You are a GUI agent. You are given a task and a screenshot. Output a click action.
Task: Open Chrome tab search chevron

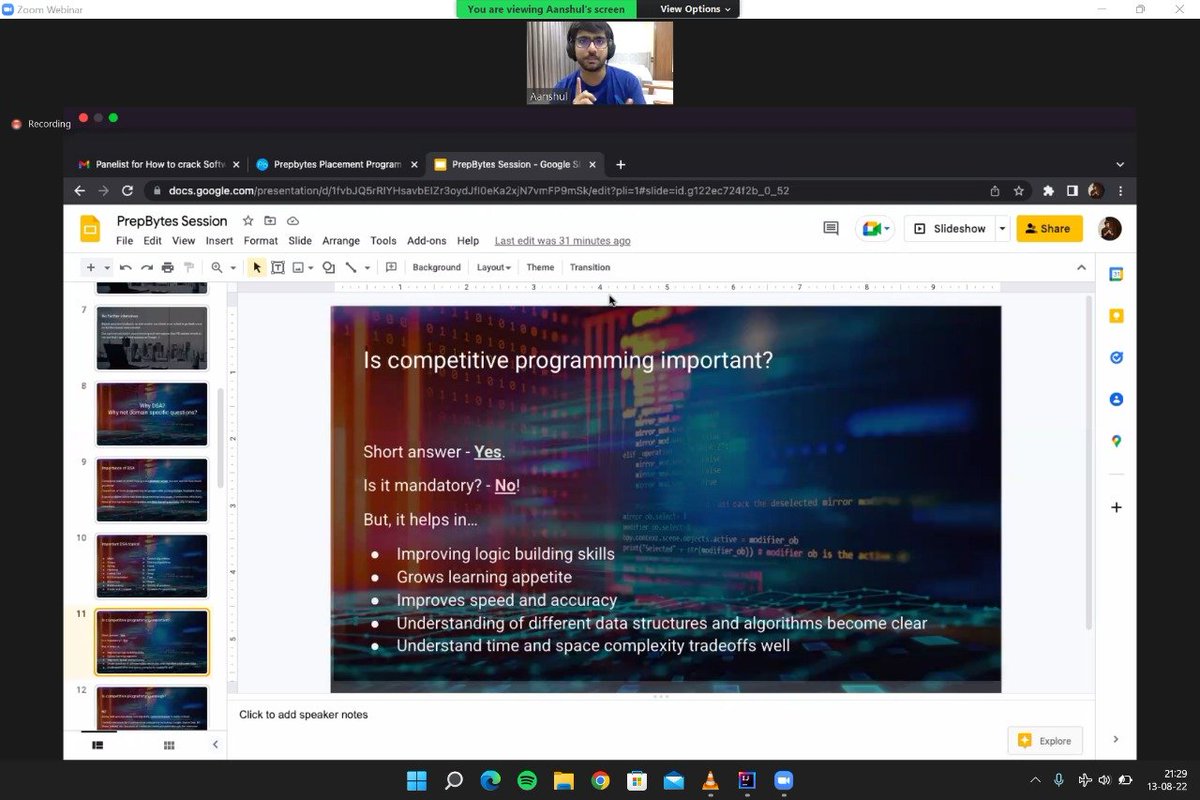click(x=1120, y=164)
